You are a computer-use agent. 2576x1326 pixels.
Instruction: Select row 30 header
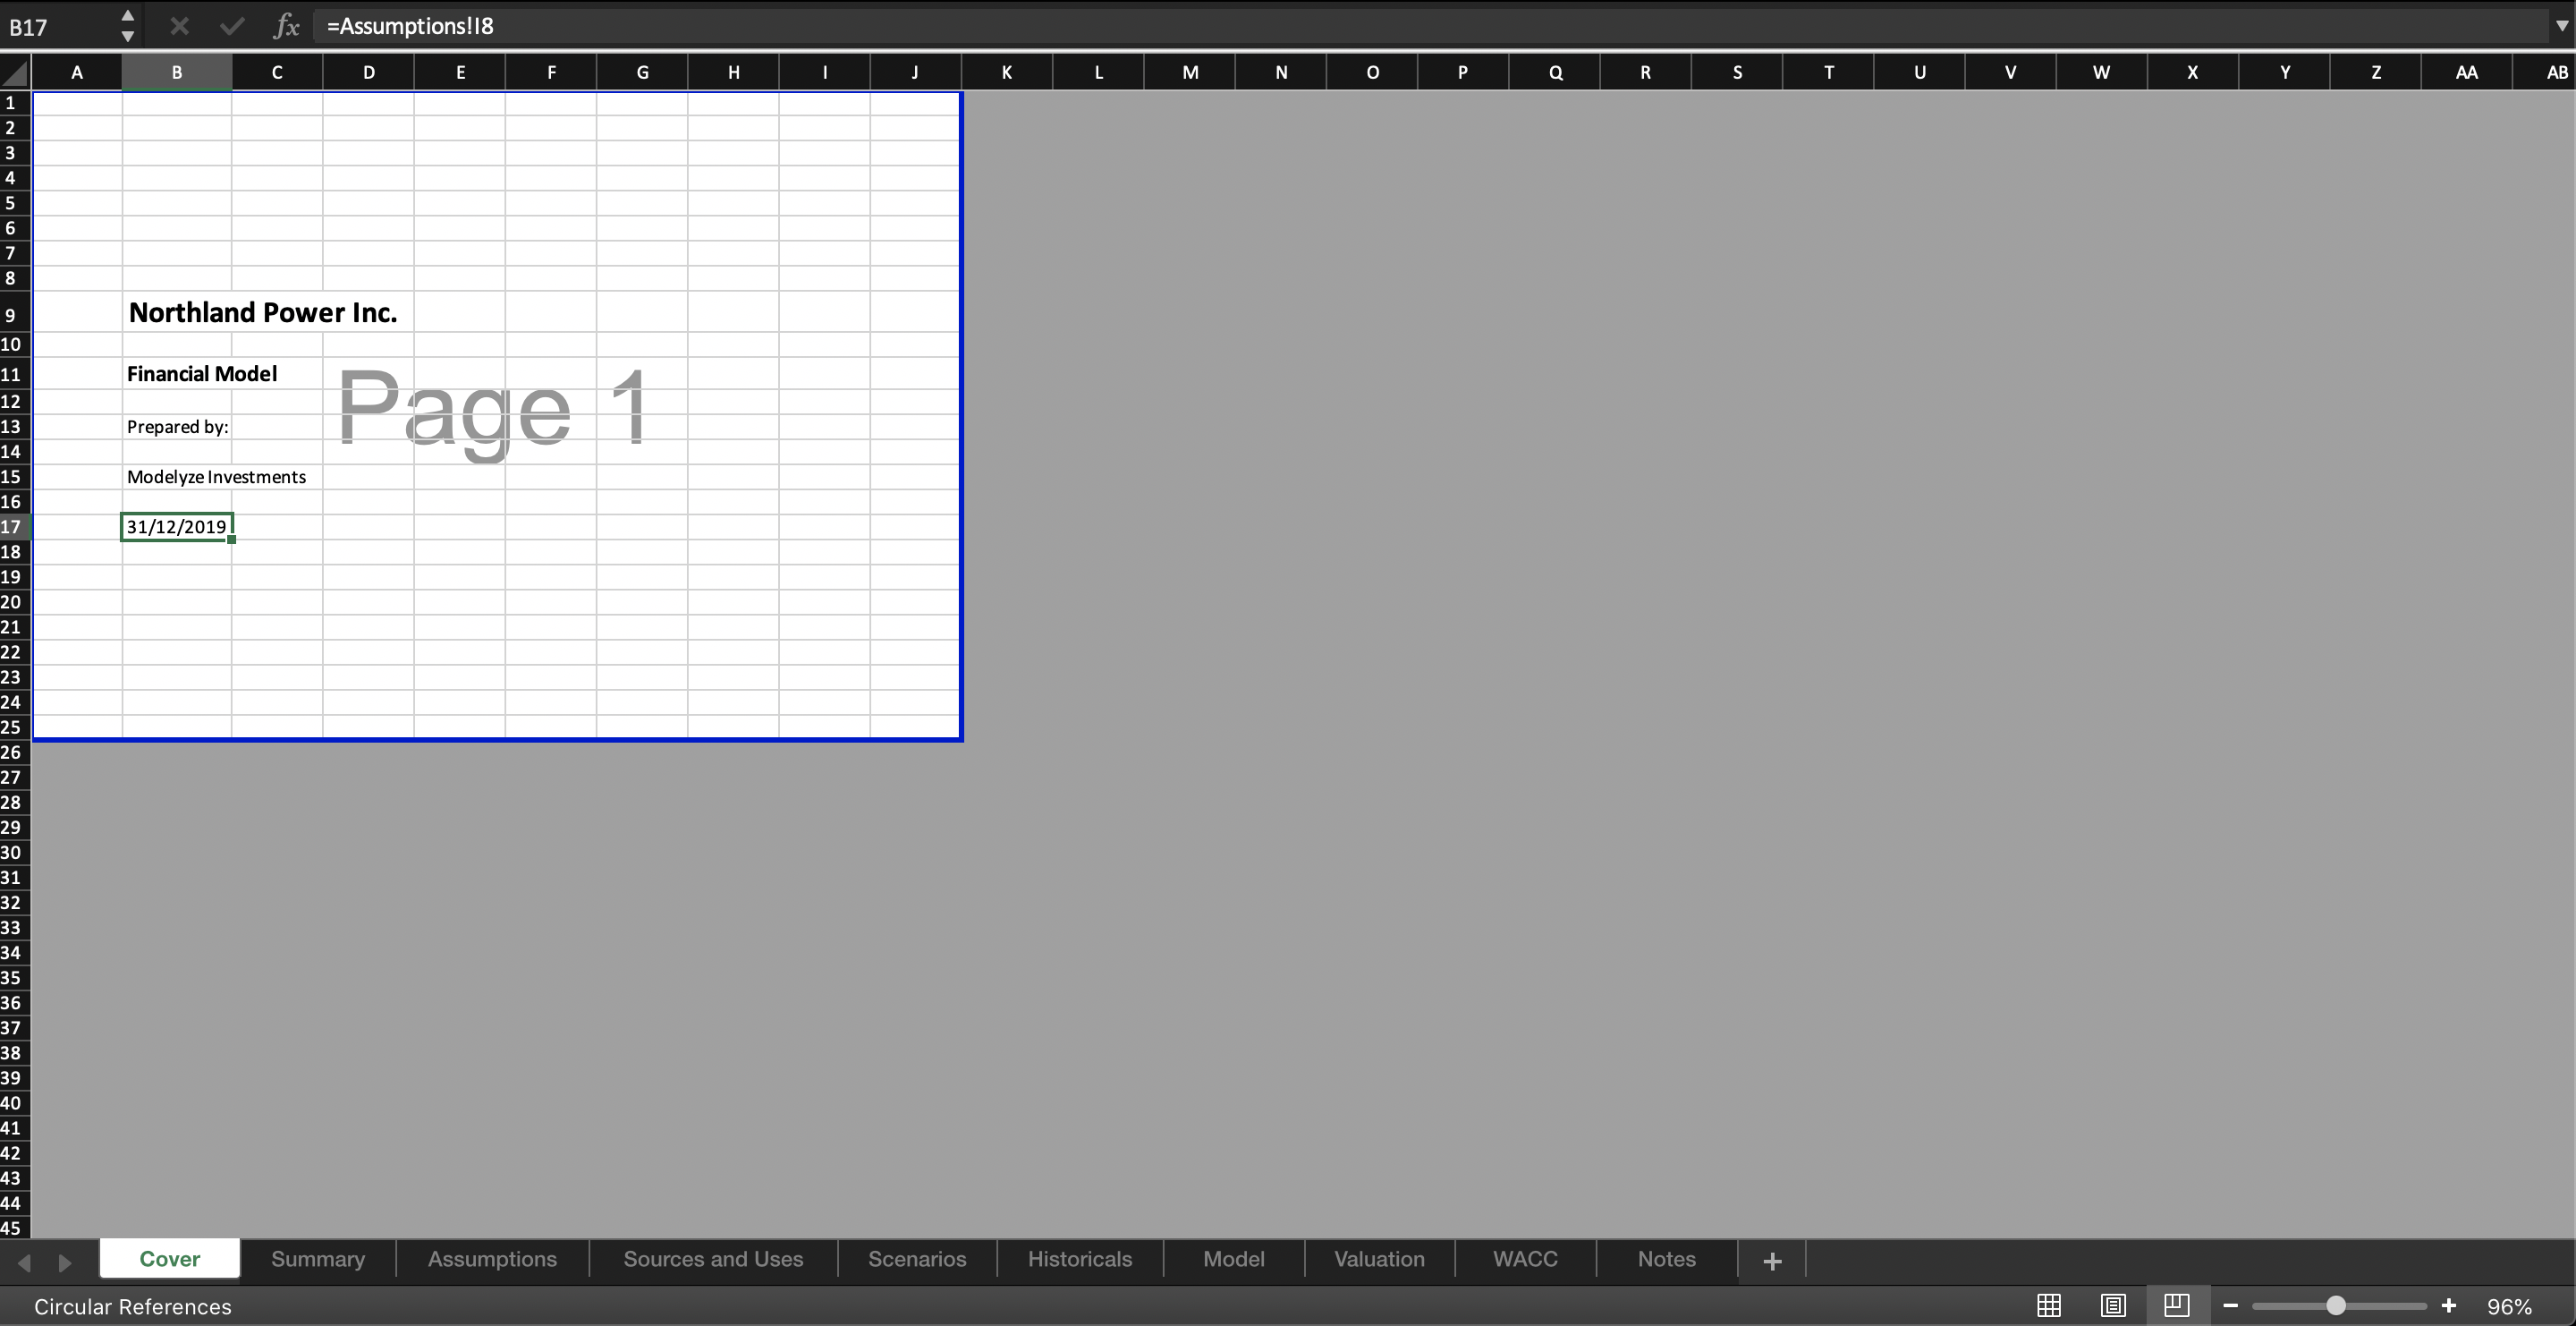click(x=14, y=853)
